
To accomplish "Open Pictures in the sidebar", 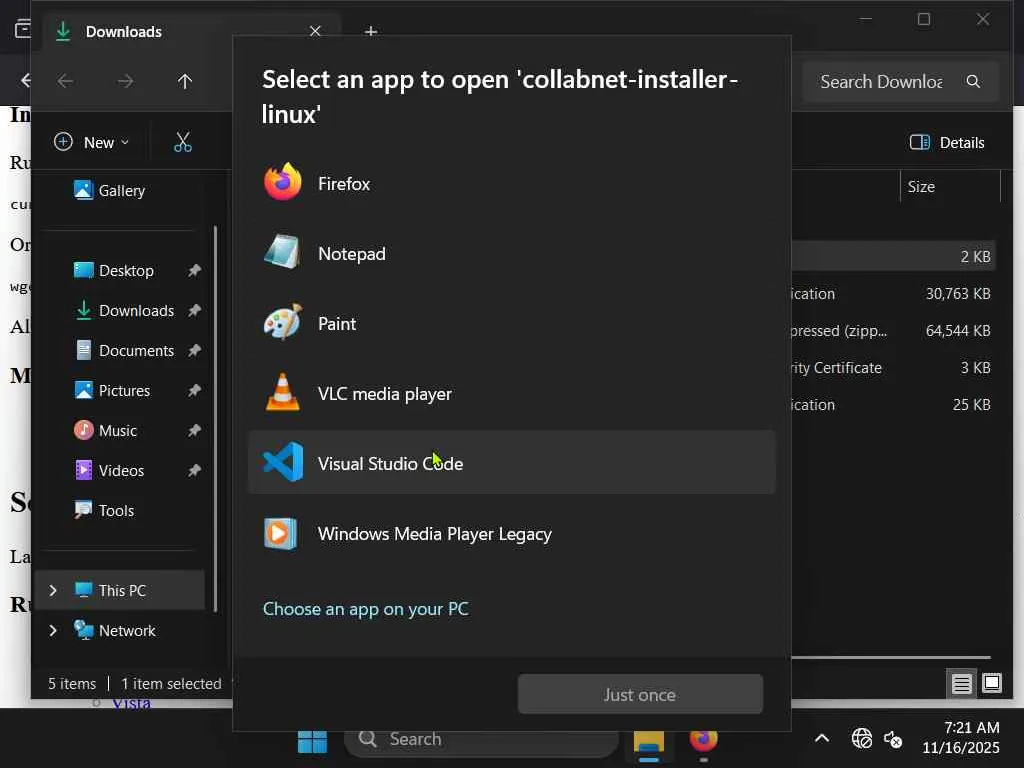I will click(124, 391).
